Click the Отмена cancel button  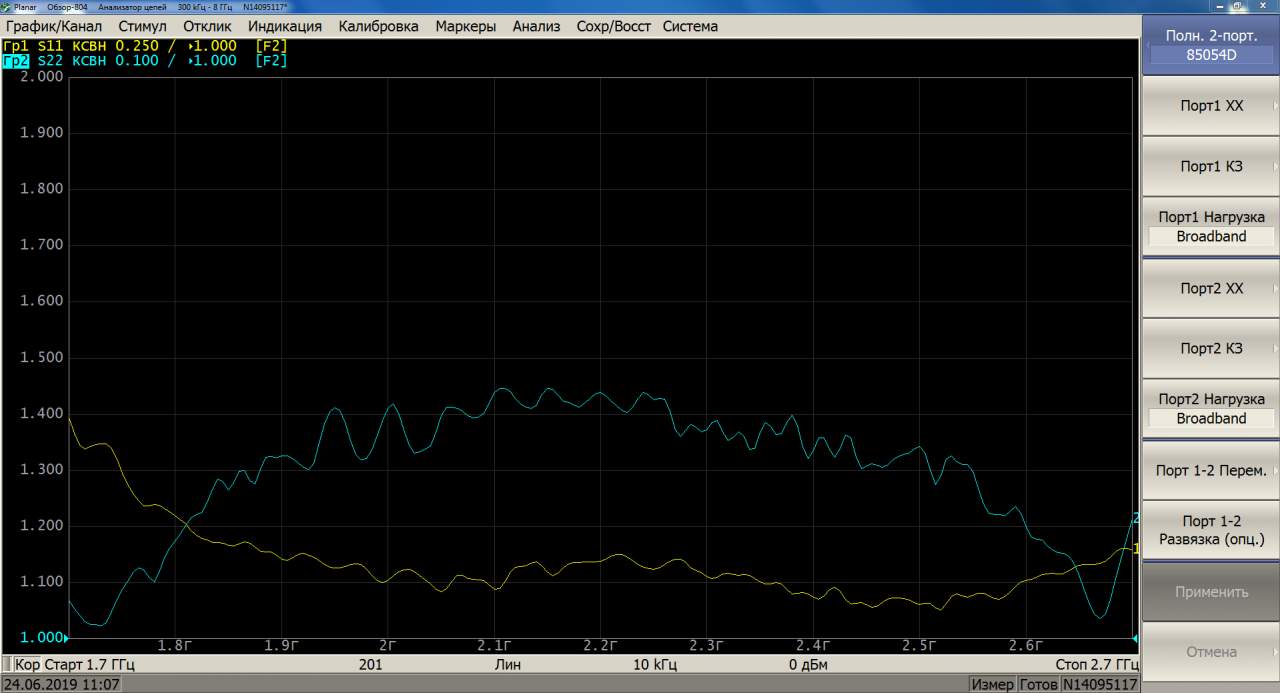coord(1211,652)
